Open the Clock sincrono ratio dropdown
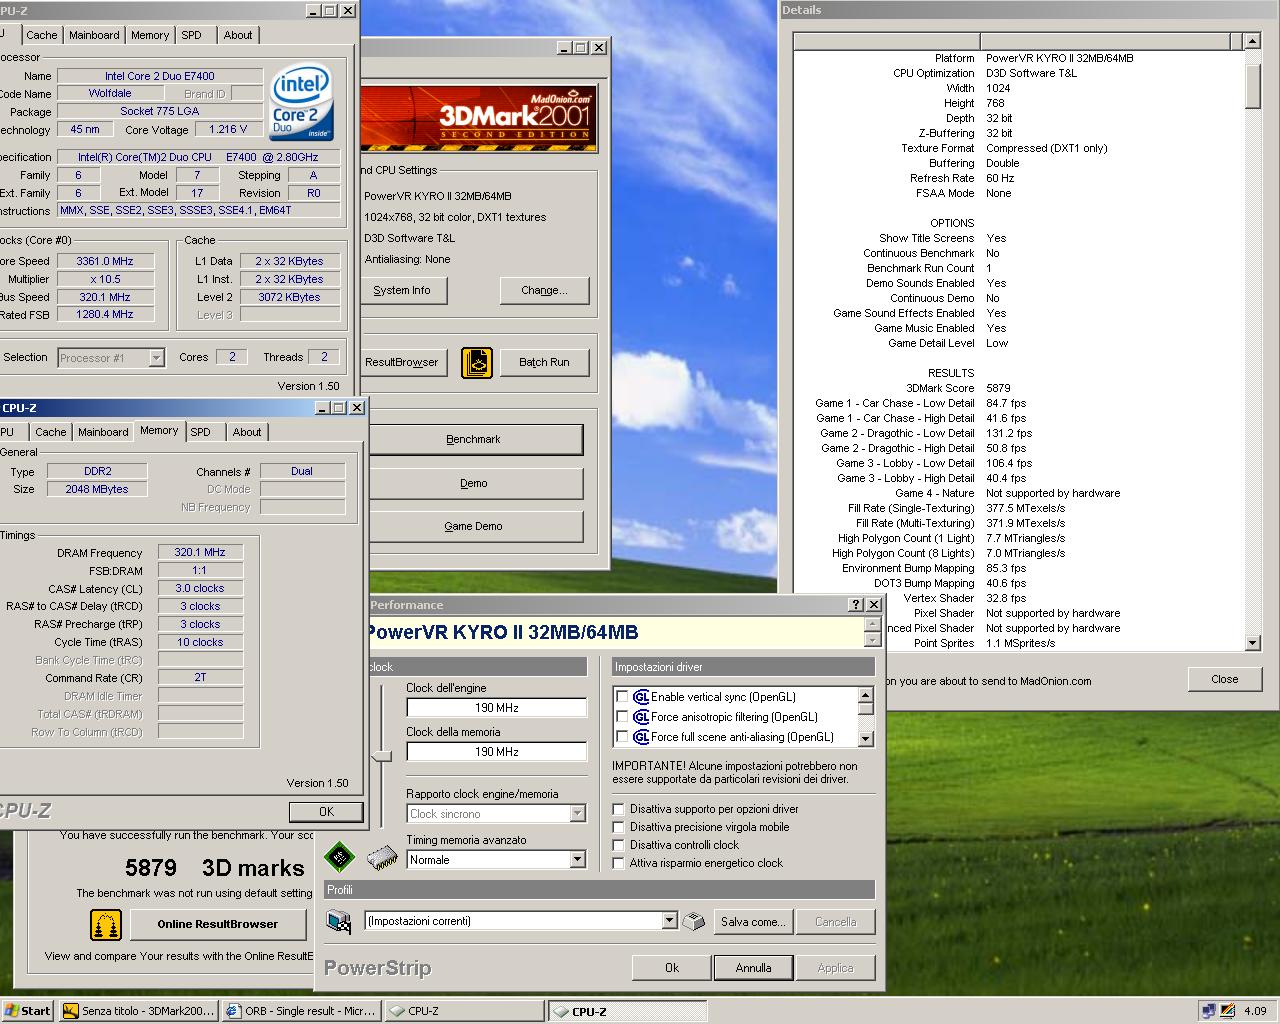 577,814
